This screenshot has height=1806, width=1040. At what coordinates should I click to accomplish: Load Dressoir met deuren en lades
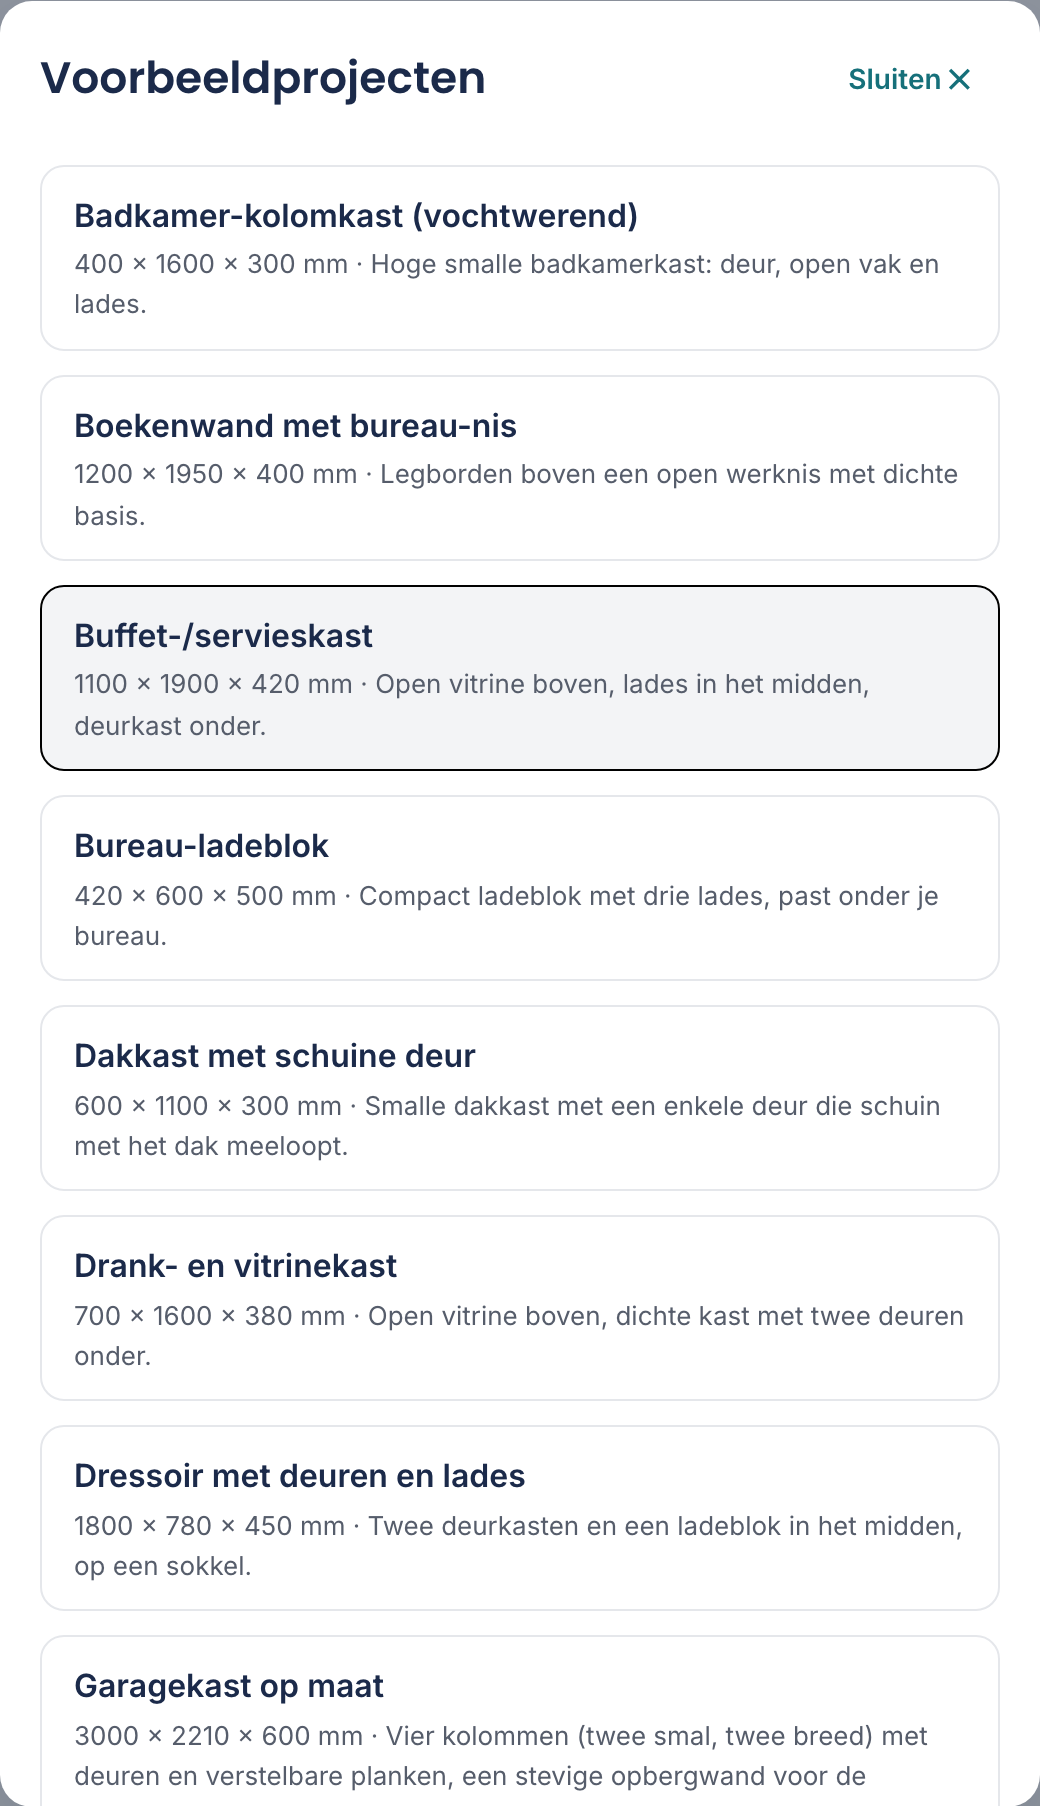click(520, 1518)
